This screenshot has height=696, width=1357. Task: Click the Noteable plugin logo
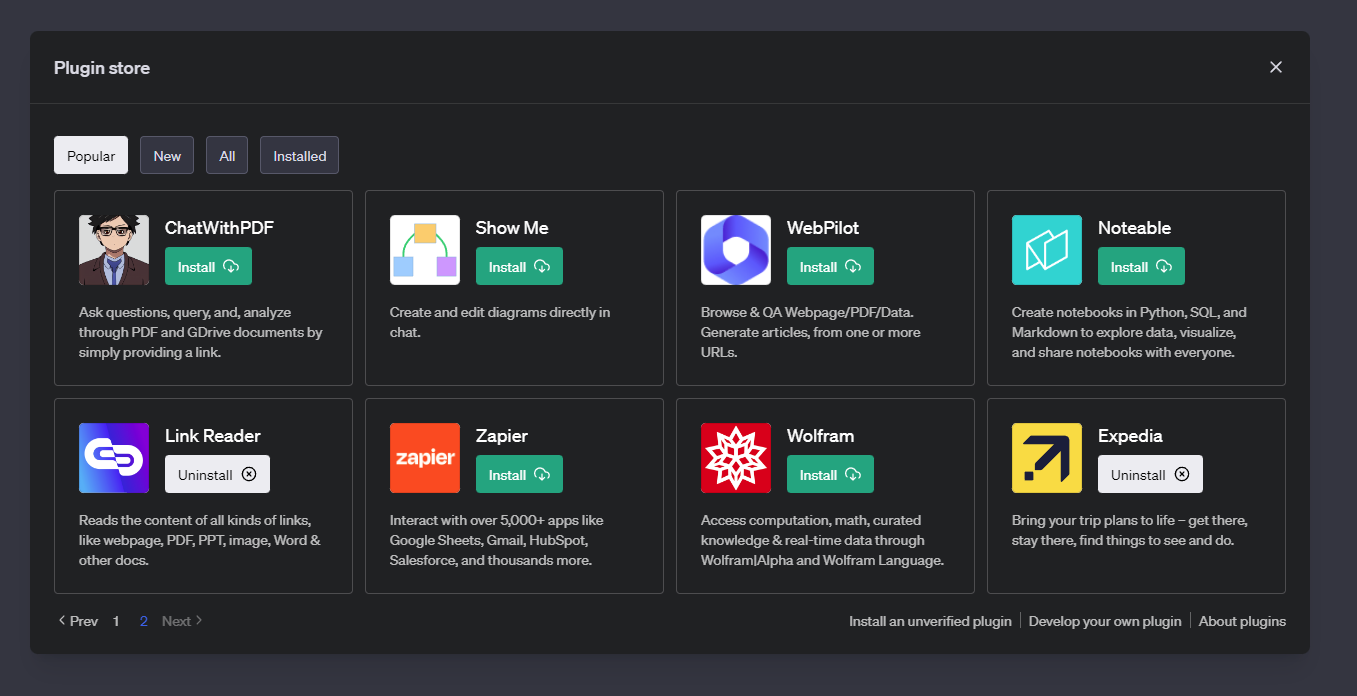coord(1047,250)
